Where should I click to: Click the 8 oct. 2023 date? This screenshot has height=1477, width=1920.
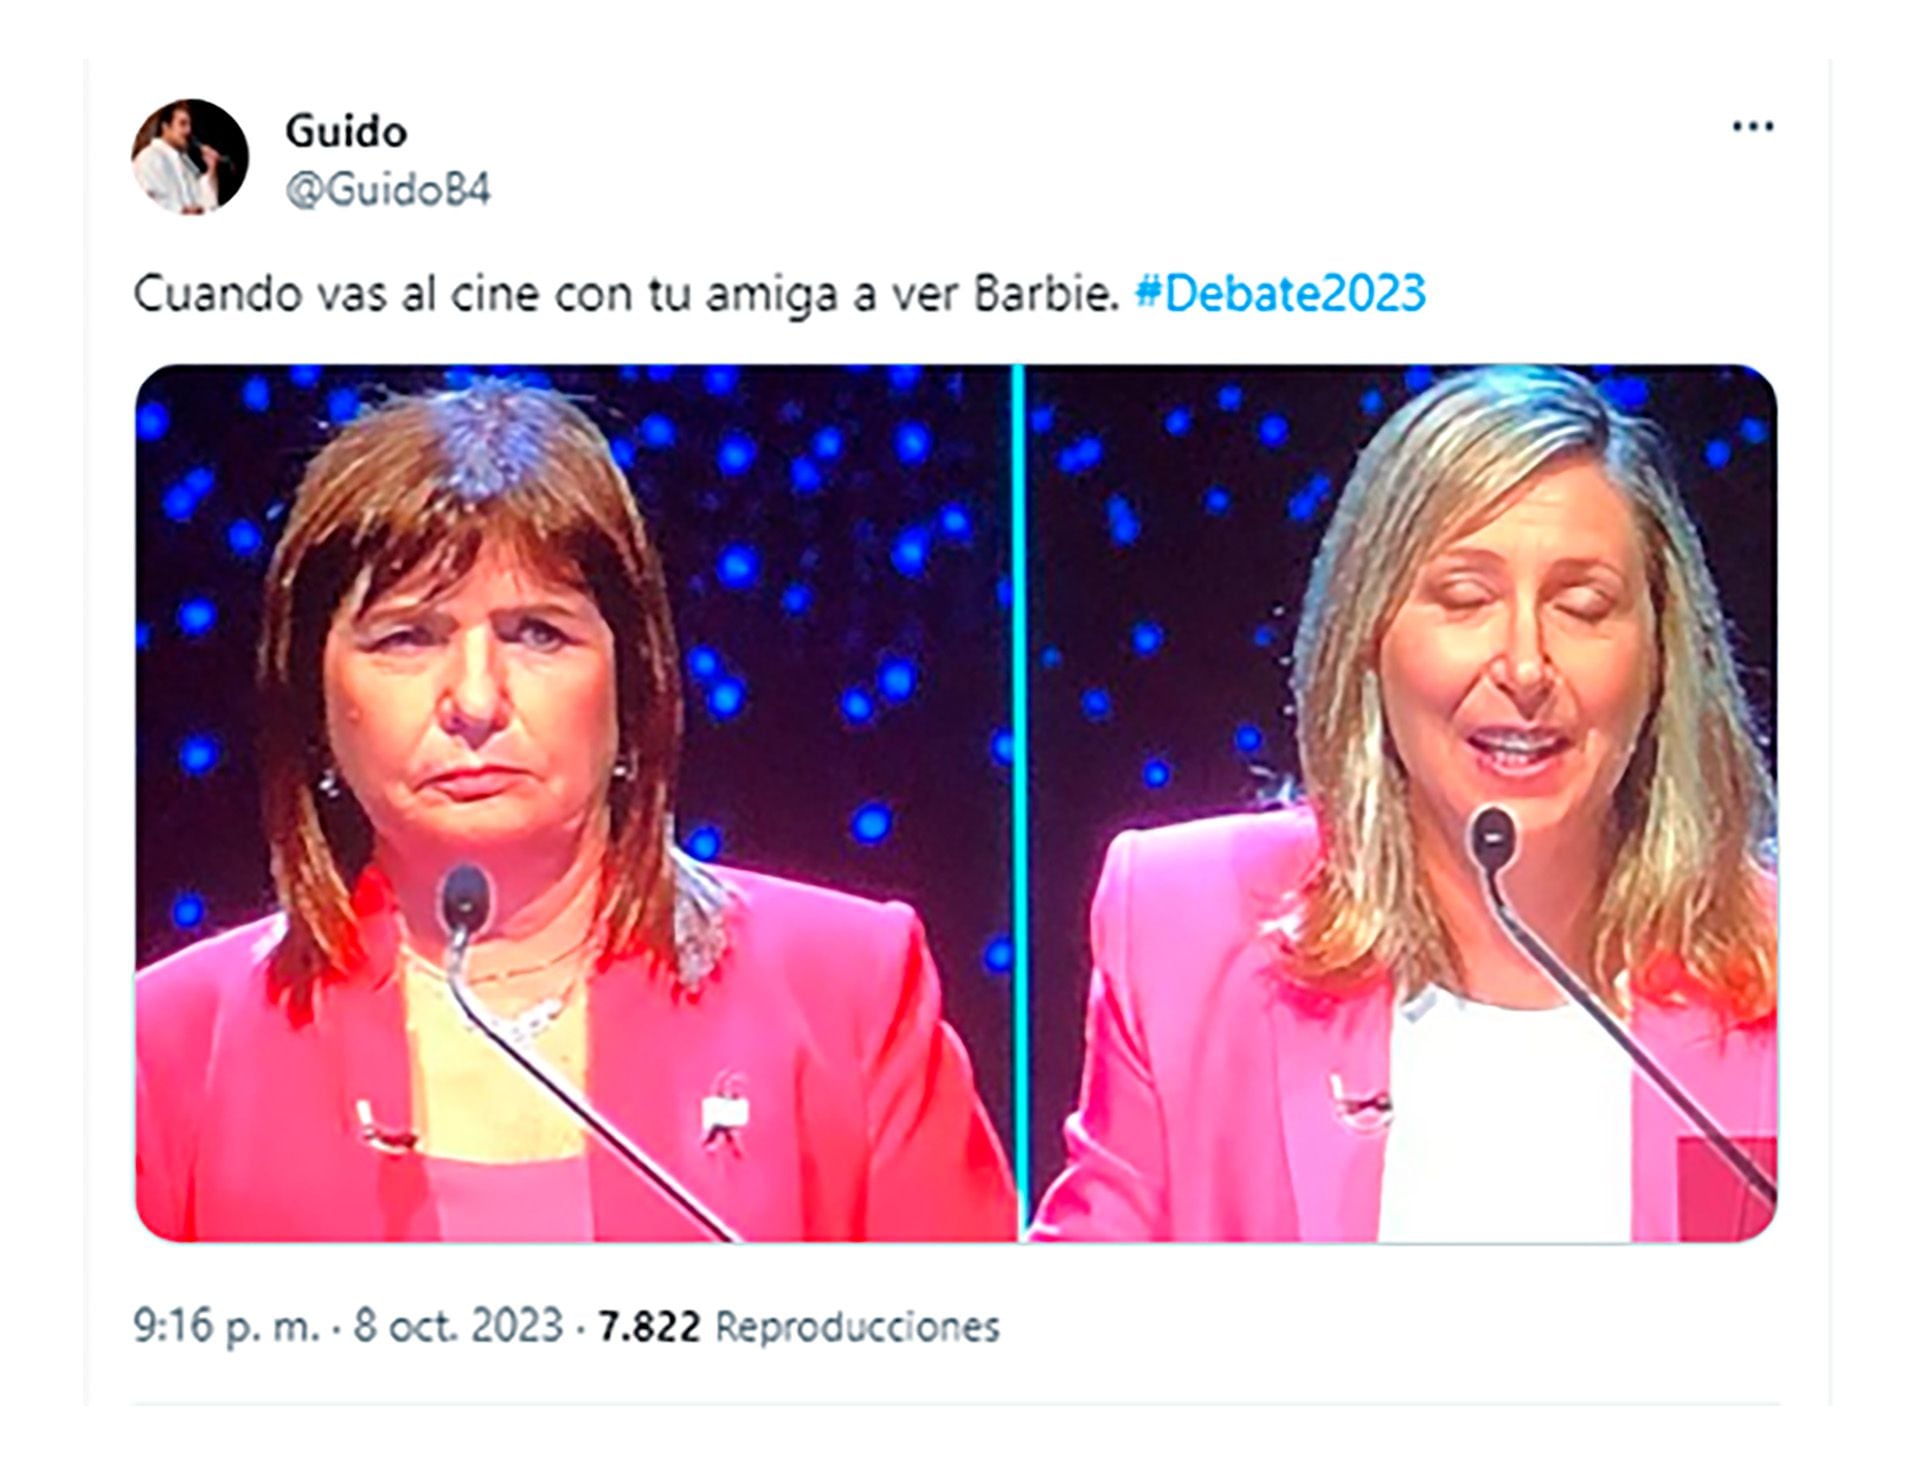pyautogui.click(x=458, y=1326)
